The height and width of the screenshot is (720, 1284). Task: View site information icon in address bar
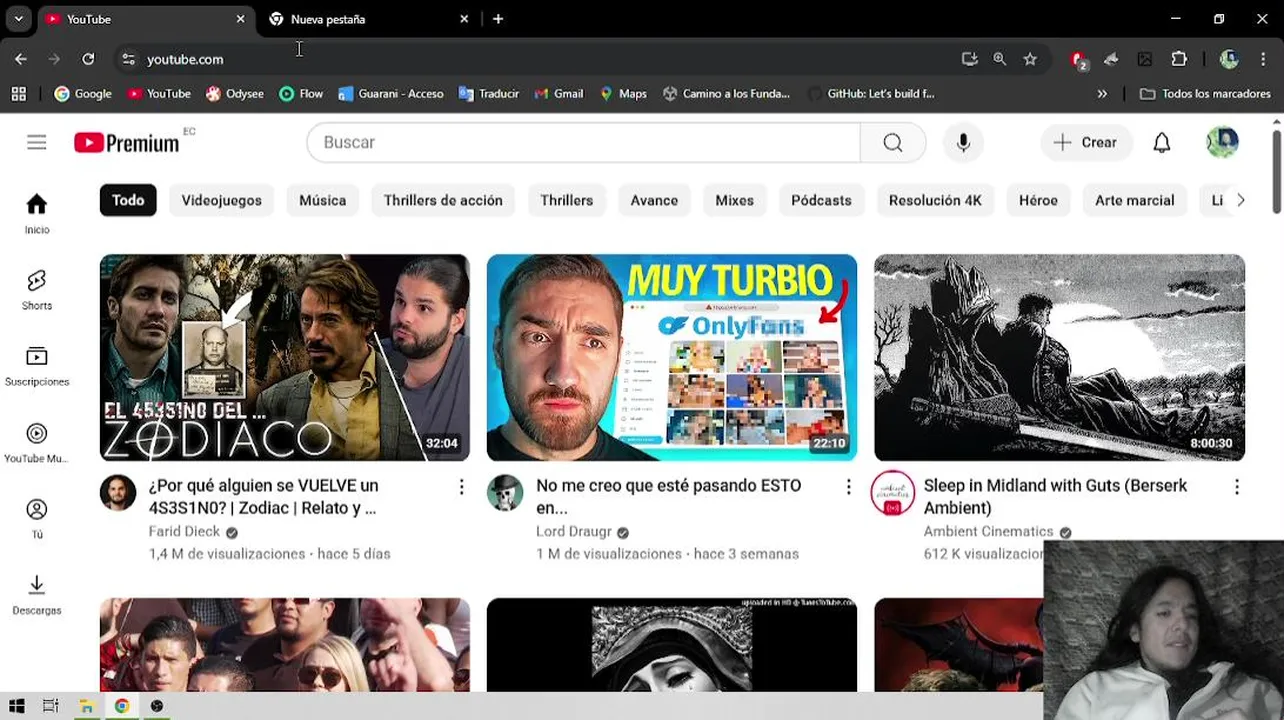(x=128, y=59)
